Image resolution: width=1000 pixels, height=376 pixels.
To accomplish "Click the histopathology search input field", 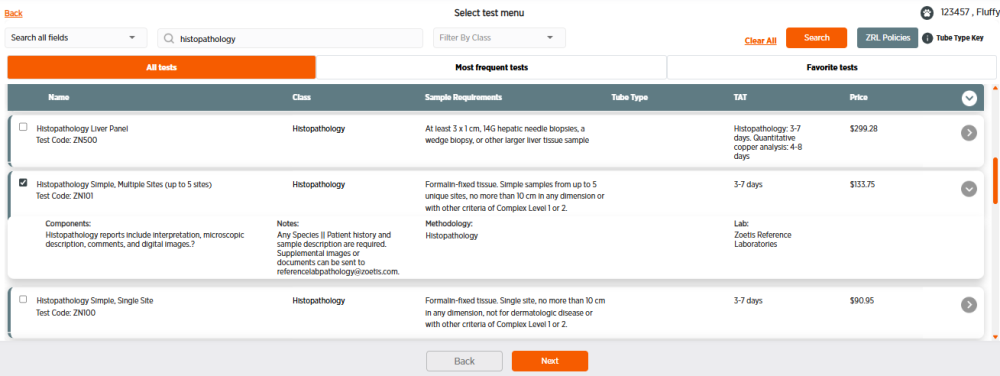I will coord(290,38).
